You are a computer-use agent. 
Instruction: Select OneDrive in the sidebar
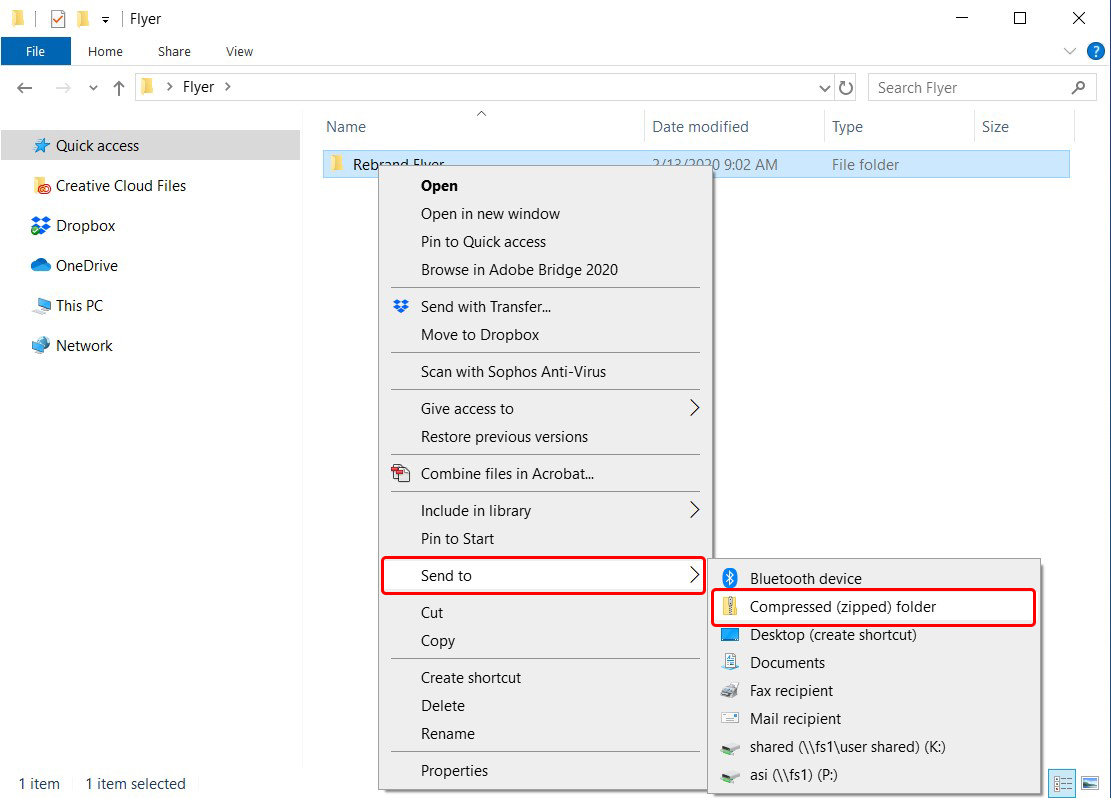(x=85, y=265)
